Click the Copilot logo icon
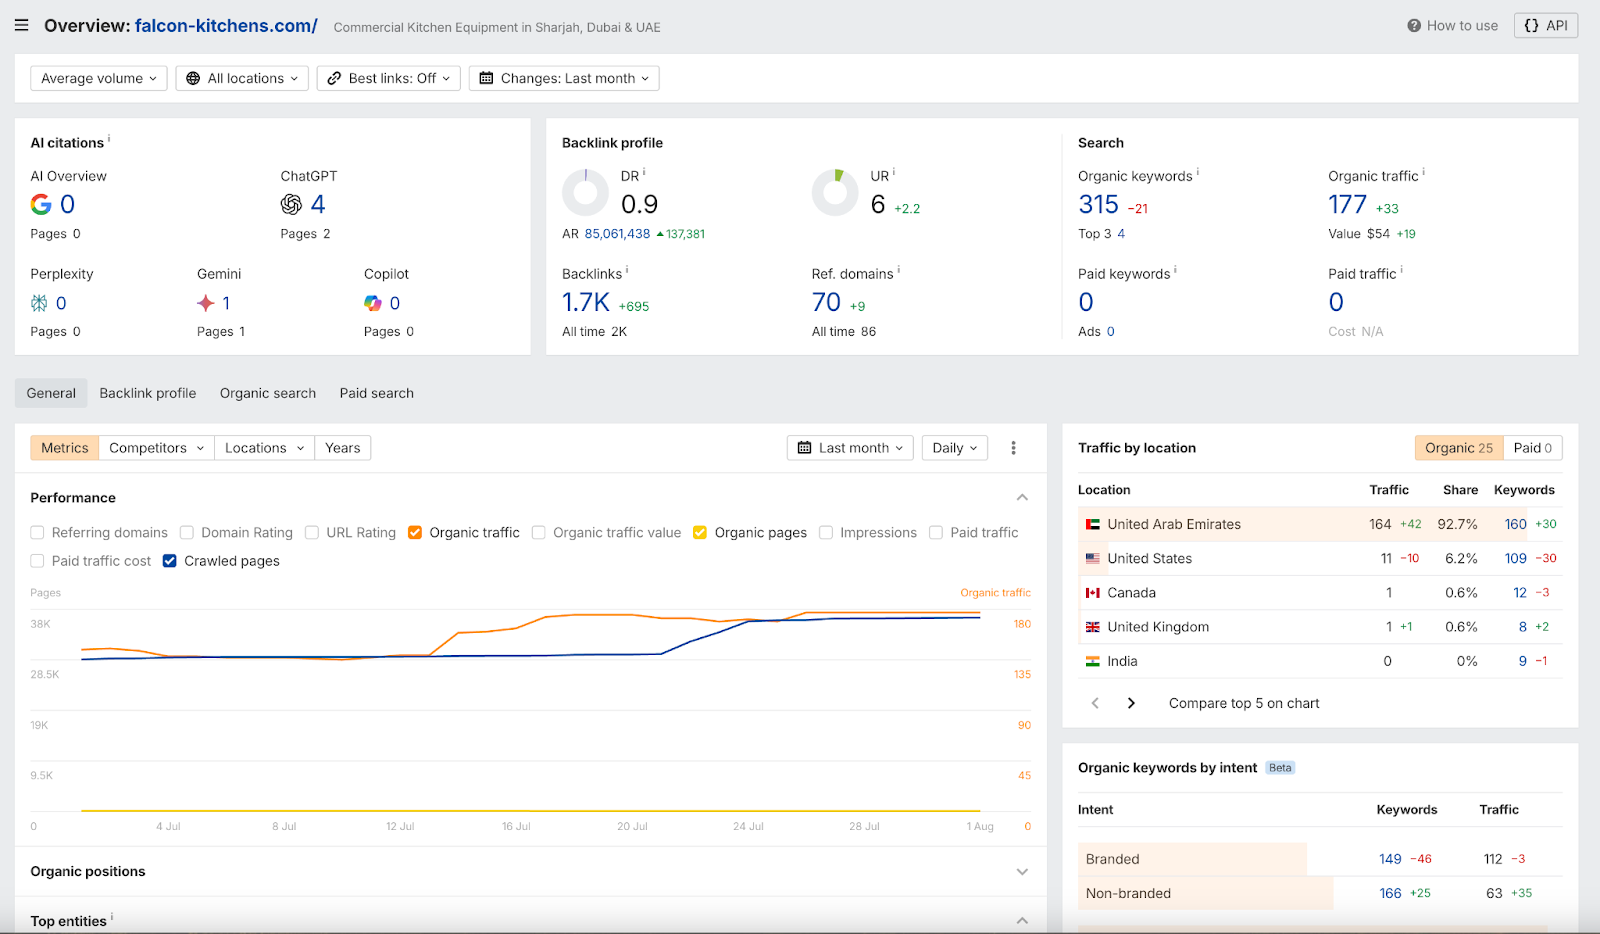Image resolution: width=1600 pixels, height=934 pixels. (373, 303)
